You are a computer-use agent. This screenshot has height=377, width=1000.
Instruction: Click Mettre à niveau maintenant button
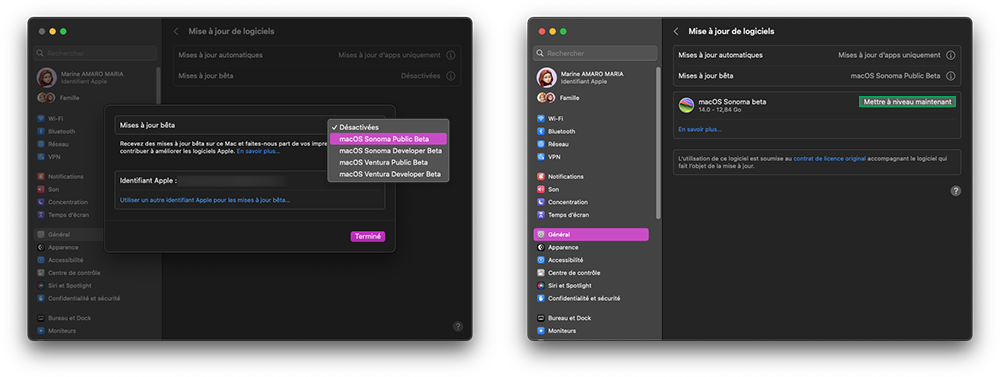click(x=907, y=102)
